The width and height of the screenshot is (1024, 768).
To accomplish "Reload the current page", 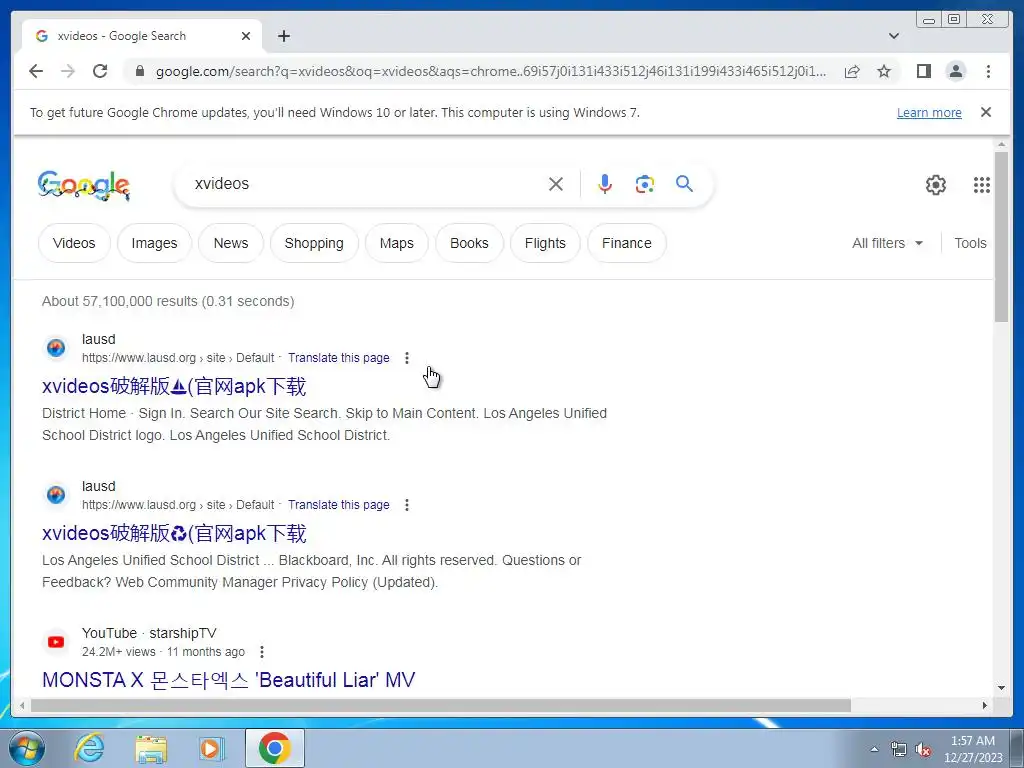I will 100,71.
